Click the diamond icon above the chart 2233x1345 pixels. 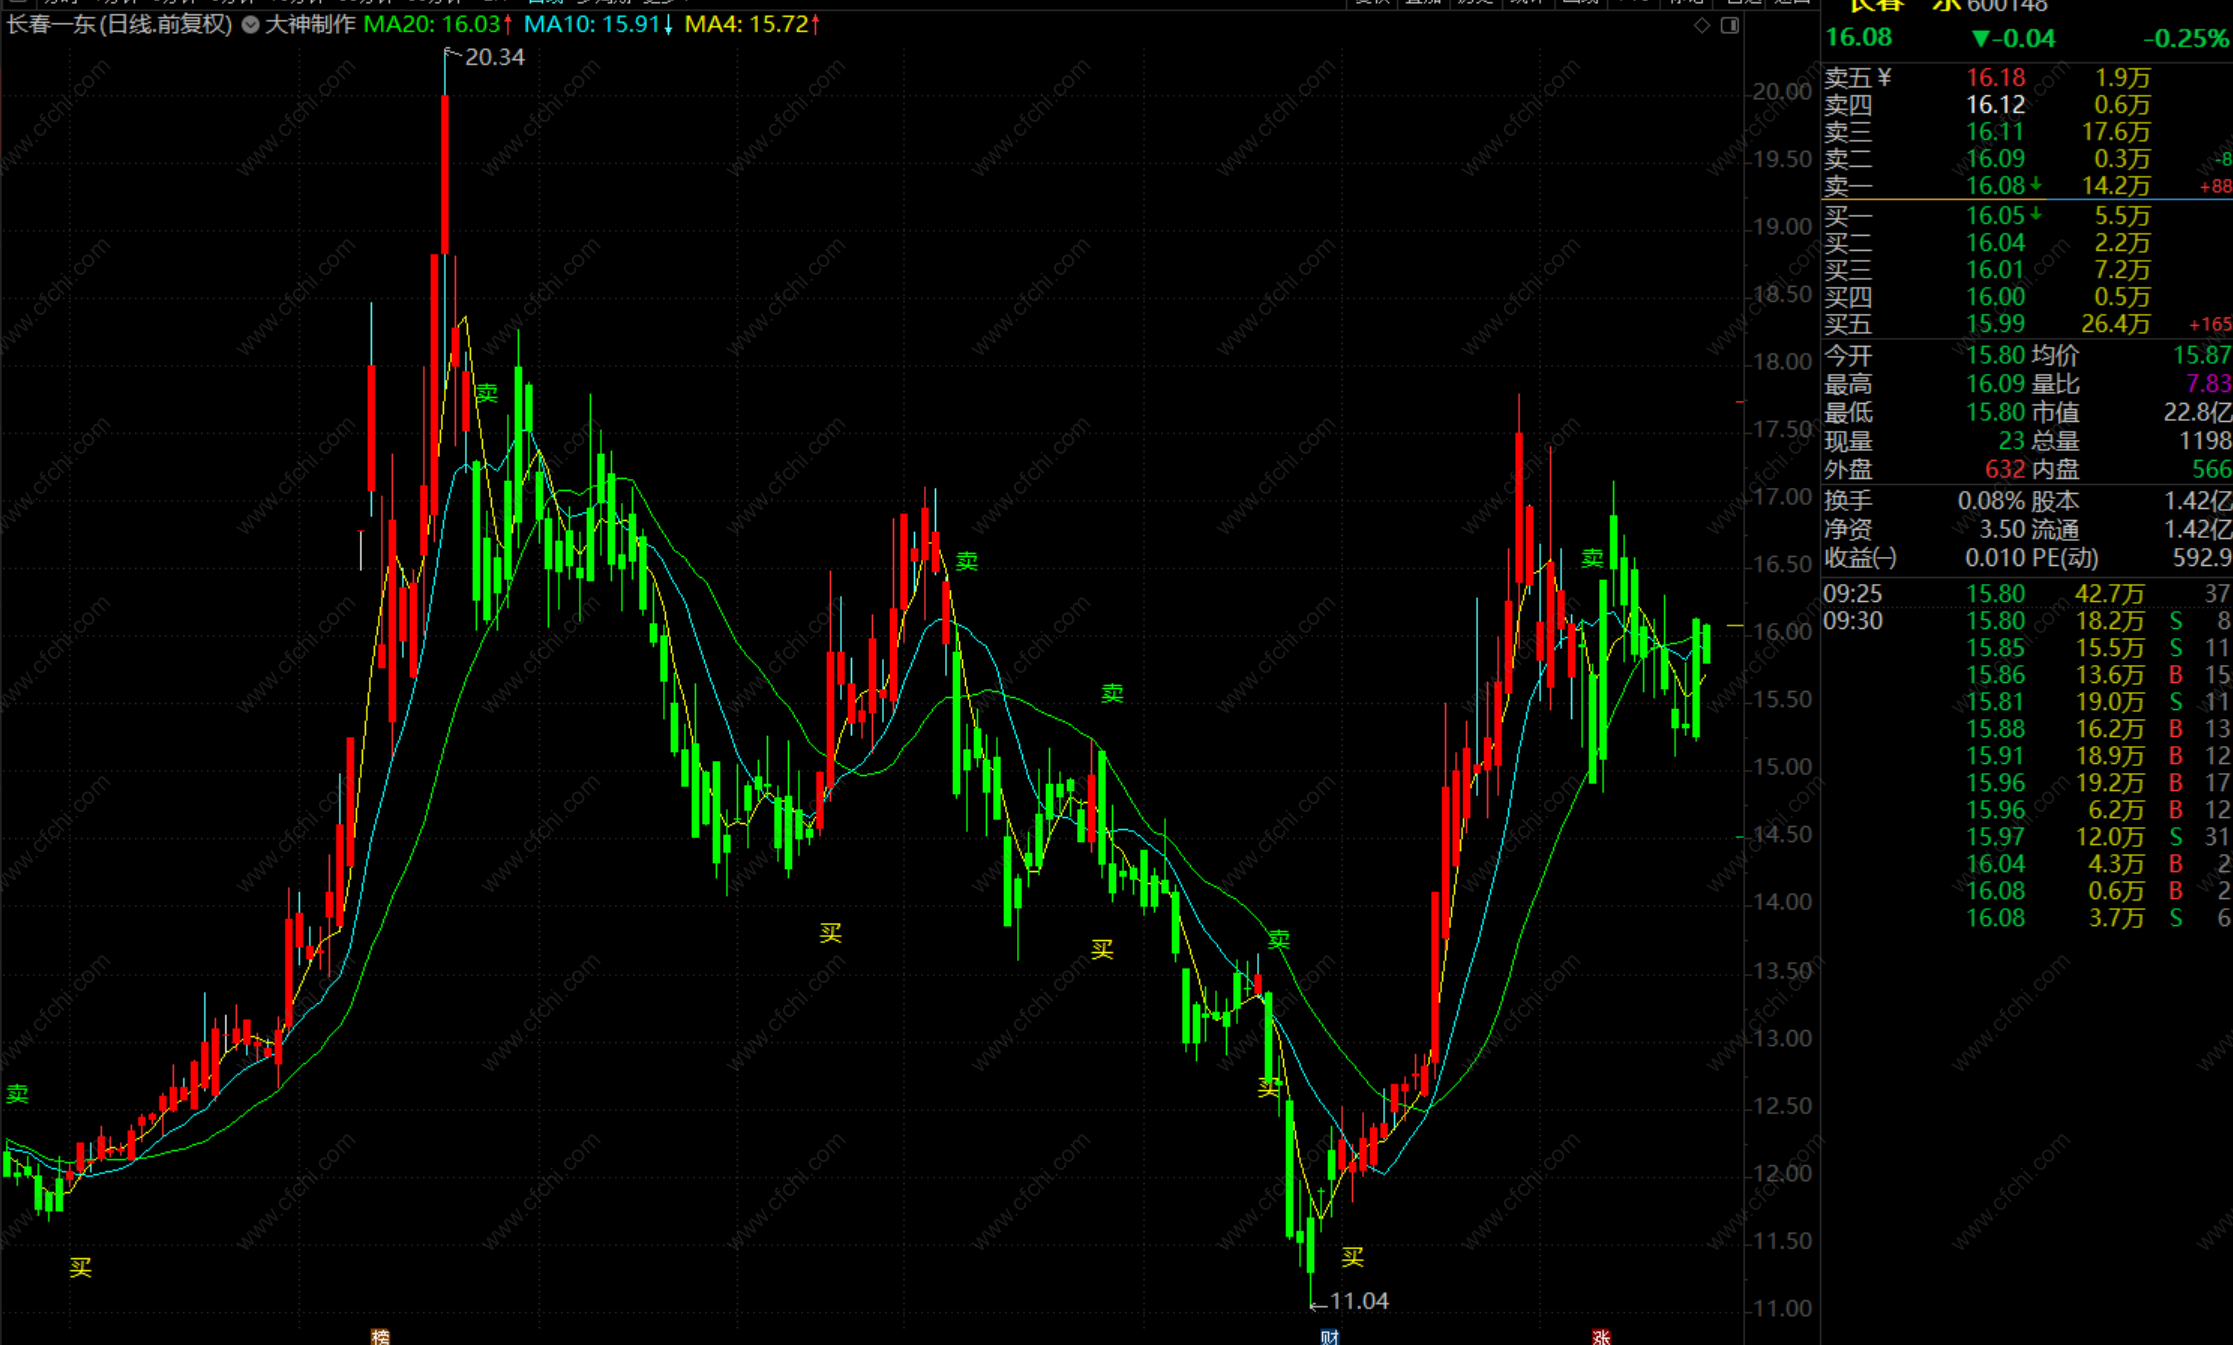point(1702,26)
